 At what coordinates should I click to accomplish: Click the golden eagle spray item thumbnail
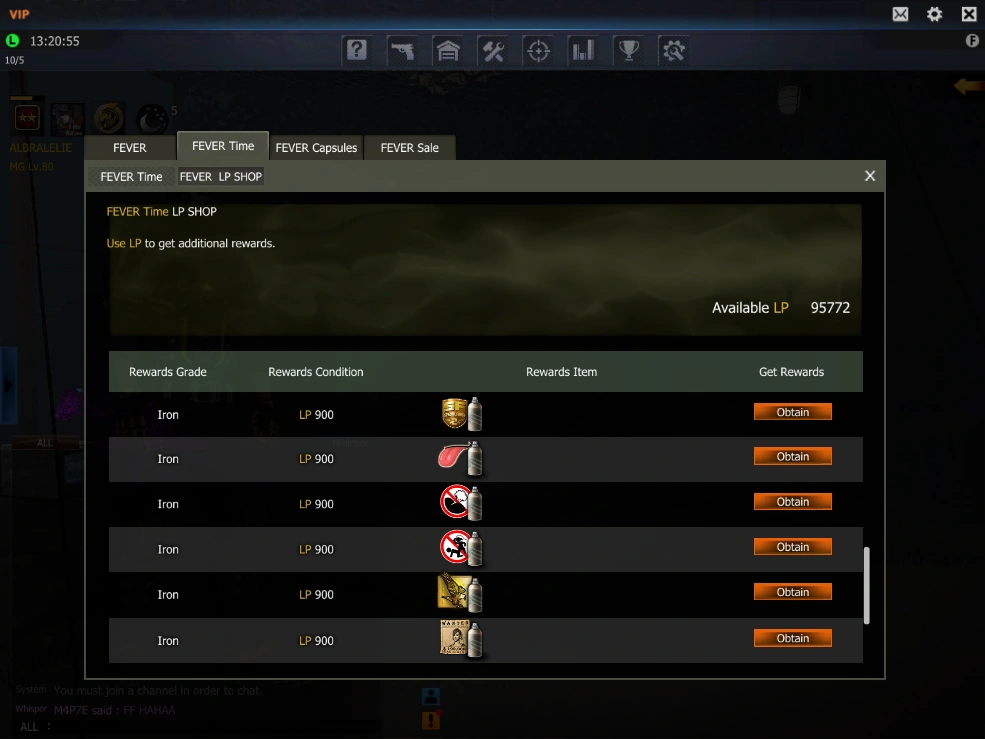tap(460, 593)
